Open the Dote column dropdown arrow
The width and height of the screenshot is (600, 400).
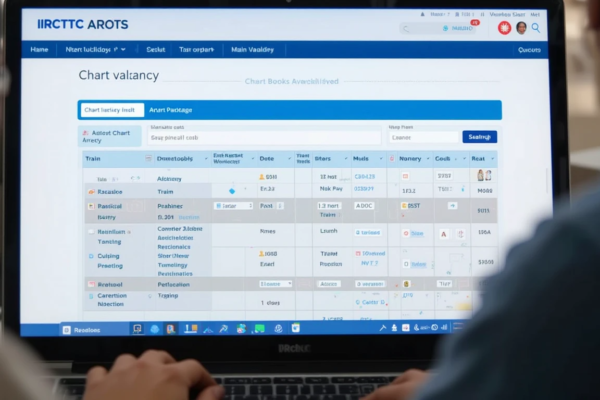289,158
